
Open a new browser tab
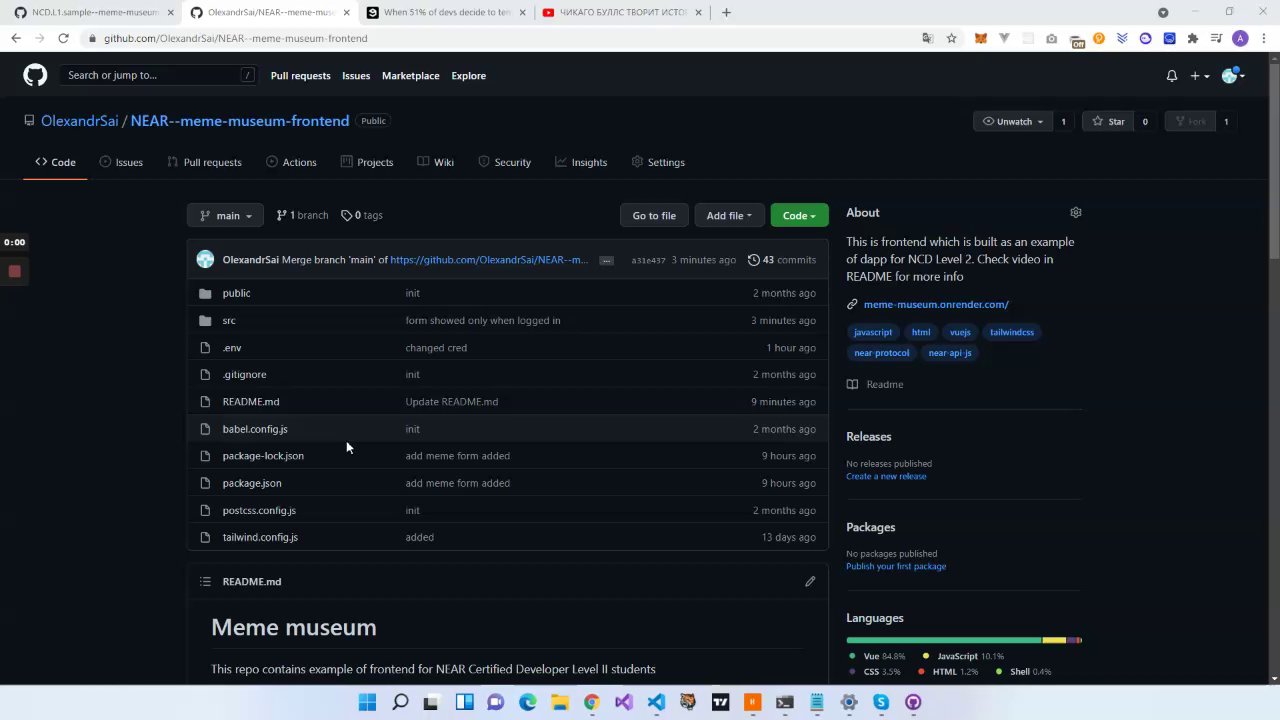tap(726, 12)
